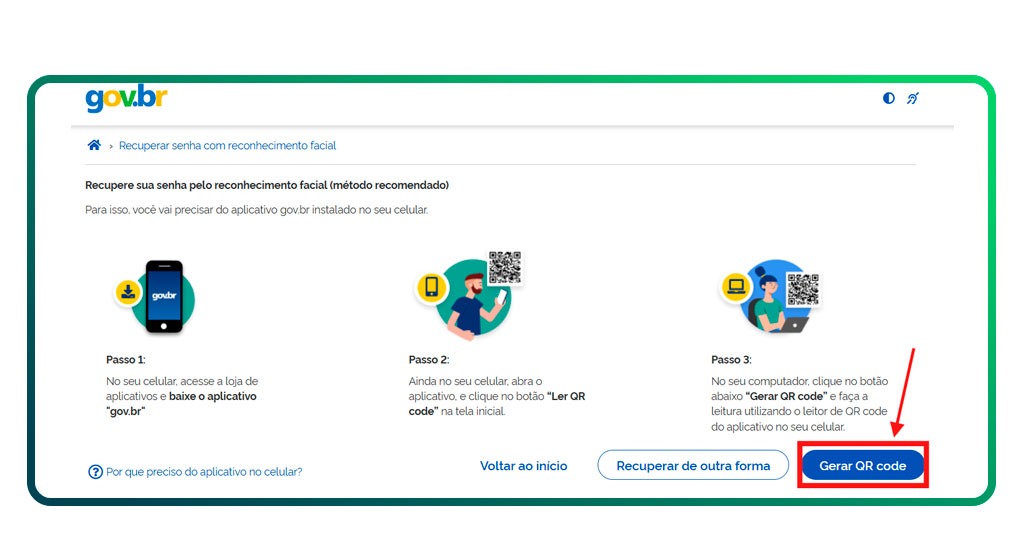The width and height of the screenshot is (1024, 536).
Task: Click the yellow smartphone badge in Passo 2
Action: pos(431,288)
